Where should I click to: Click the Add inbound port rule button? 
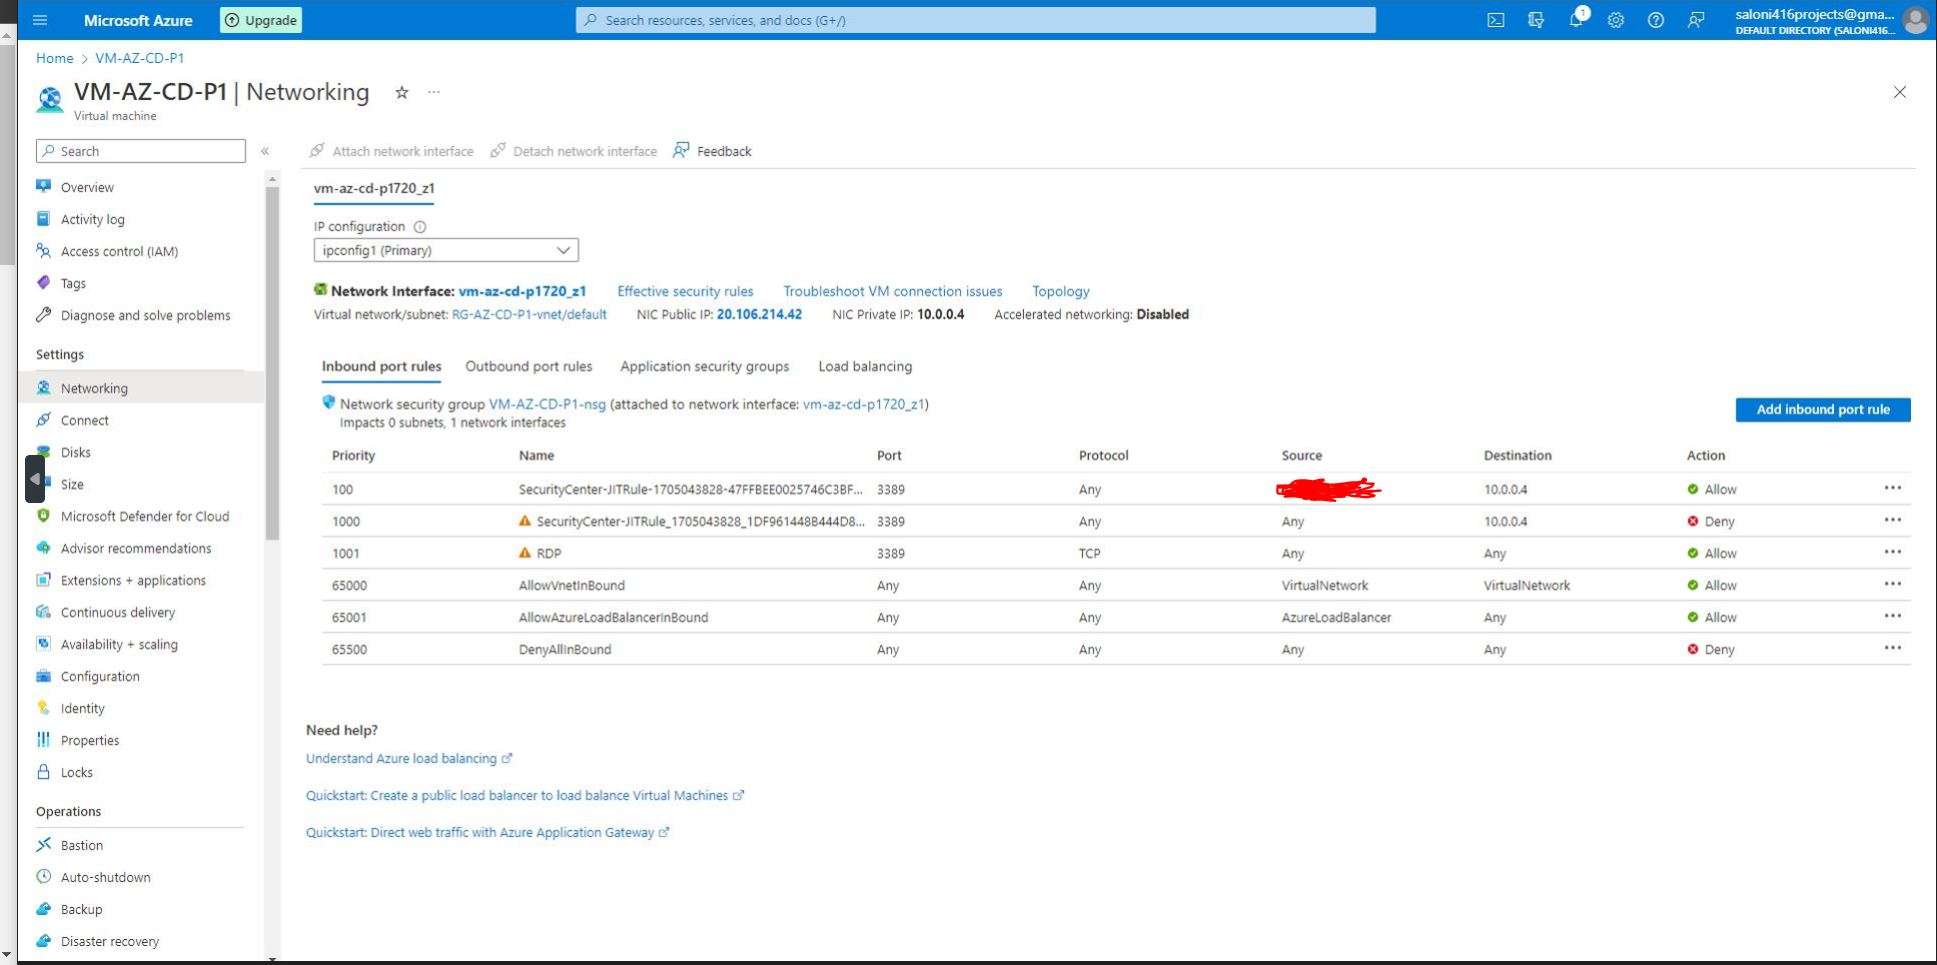pos(1822,409)
